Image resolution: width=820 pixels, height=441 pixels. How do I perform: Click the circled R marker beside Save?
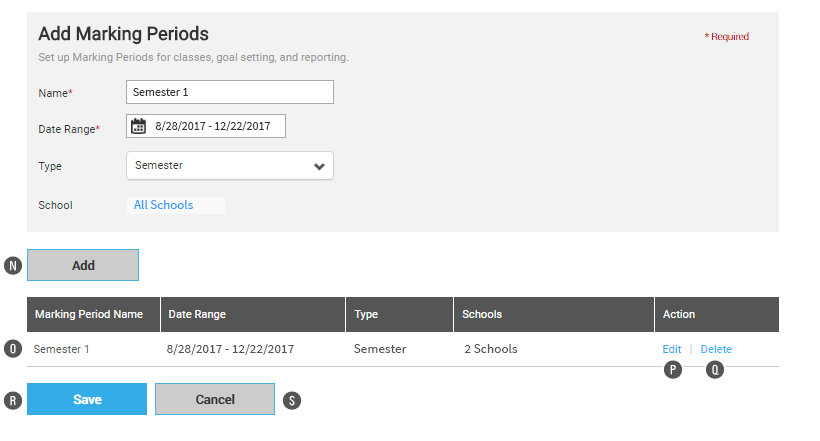[13, 401]
